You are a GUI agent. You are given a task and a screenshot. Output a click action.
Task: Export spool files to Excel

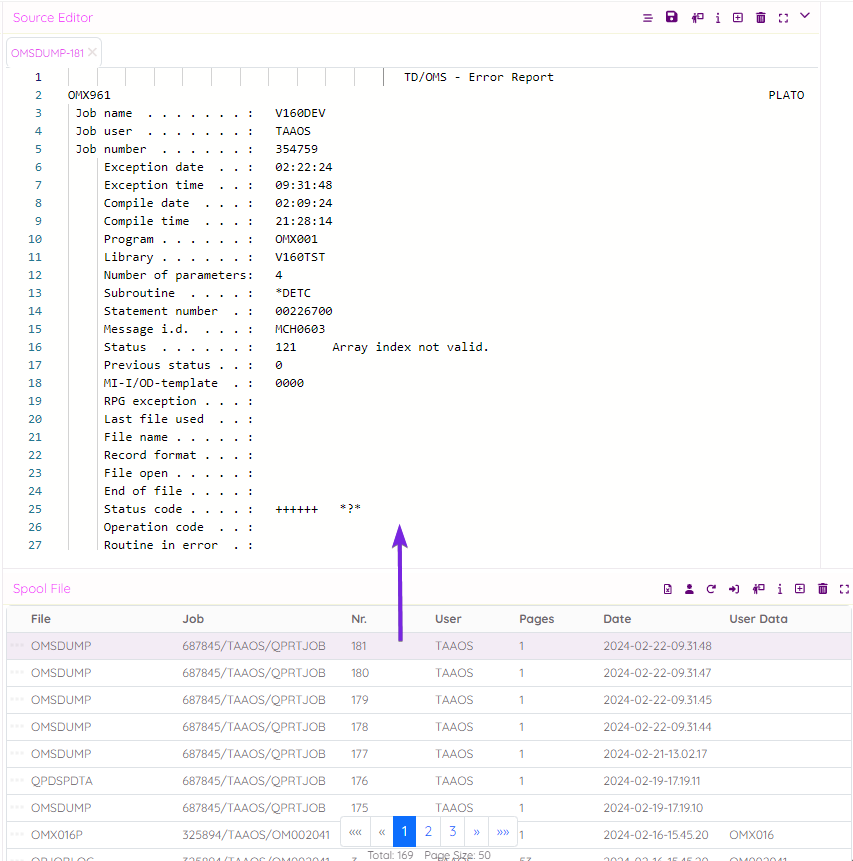click(x=667, y=589)
